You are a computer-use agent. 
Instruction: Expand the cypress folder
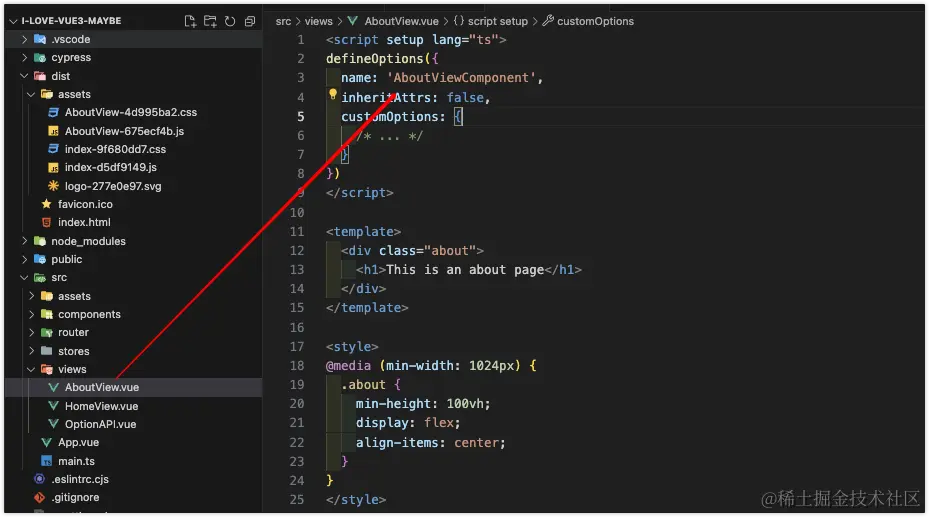pyautogui.click(x=24, y=57)
